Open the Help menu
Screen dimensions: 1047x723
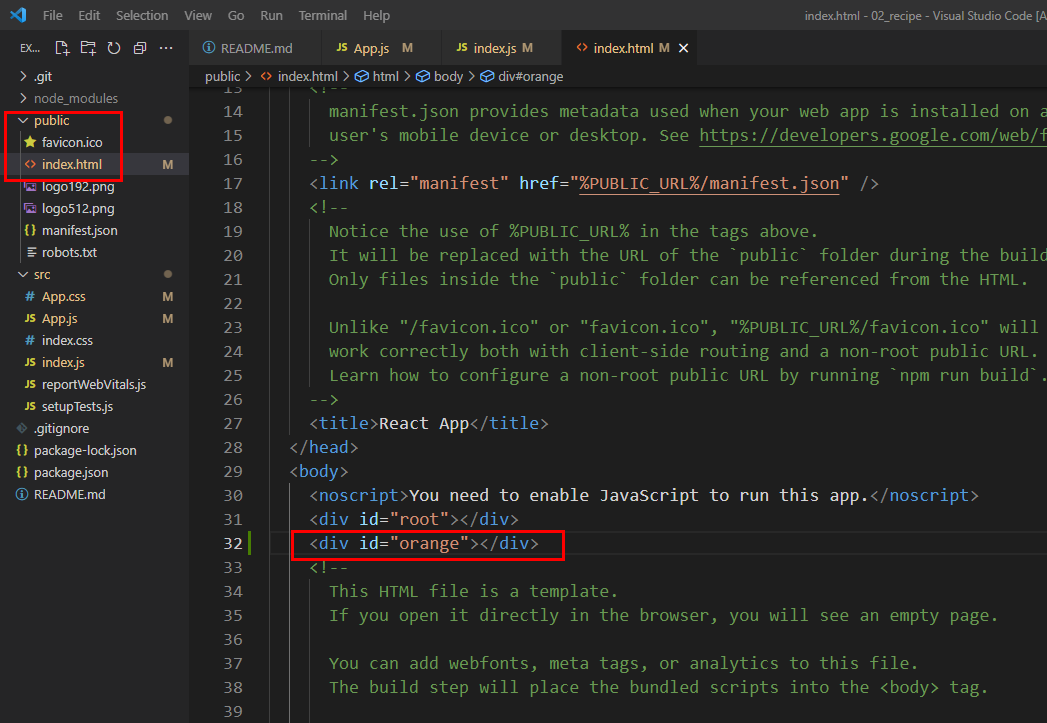(x=376, y=15)
